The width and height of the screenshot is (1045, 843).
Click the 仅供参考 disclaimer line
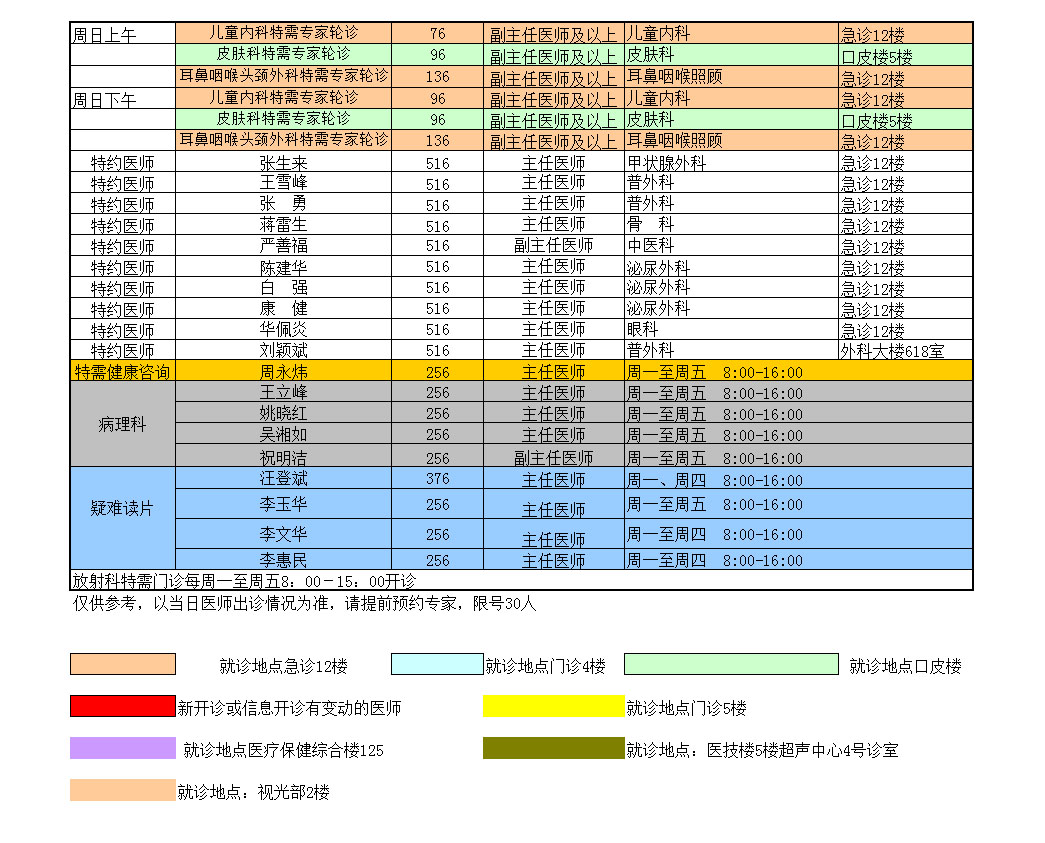[304, 604]
